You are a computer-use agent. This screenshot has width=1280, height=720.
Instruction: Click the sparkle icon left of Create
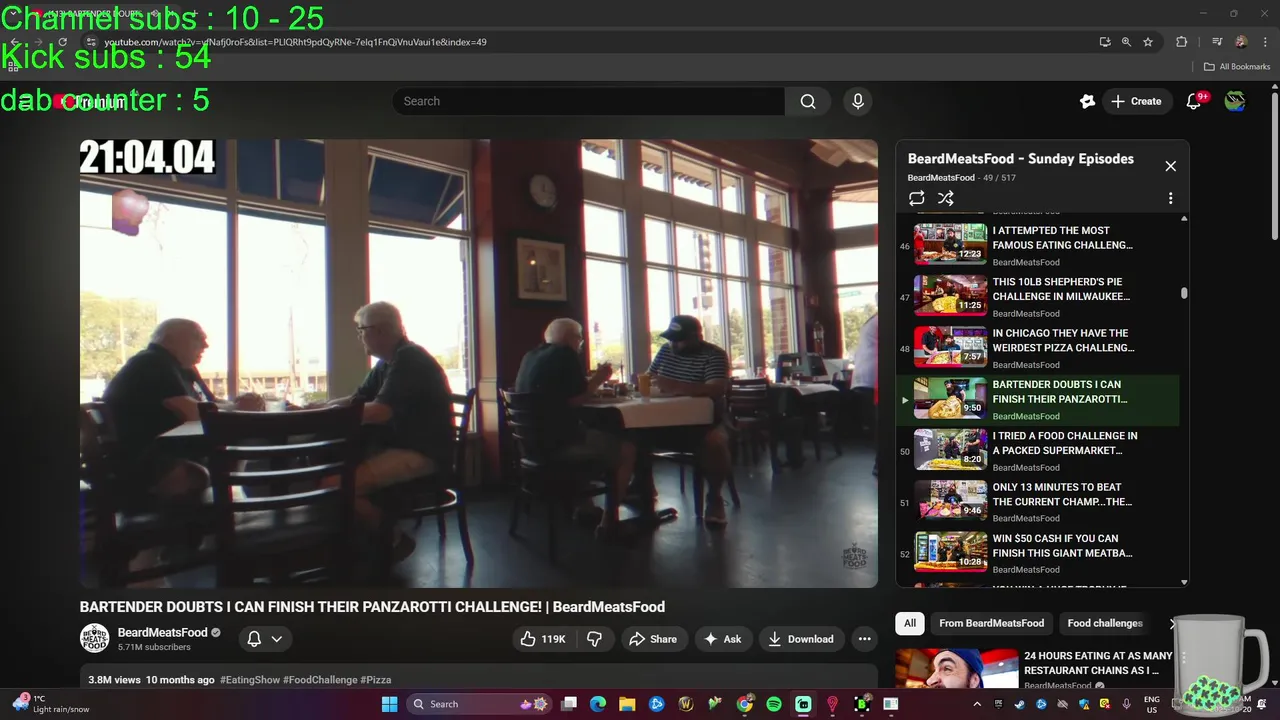1087,101
